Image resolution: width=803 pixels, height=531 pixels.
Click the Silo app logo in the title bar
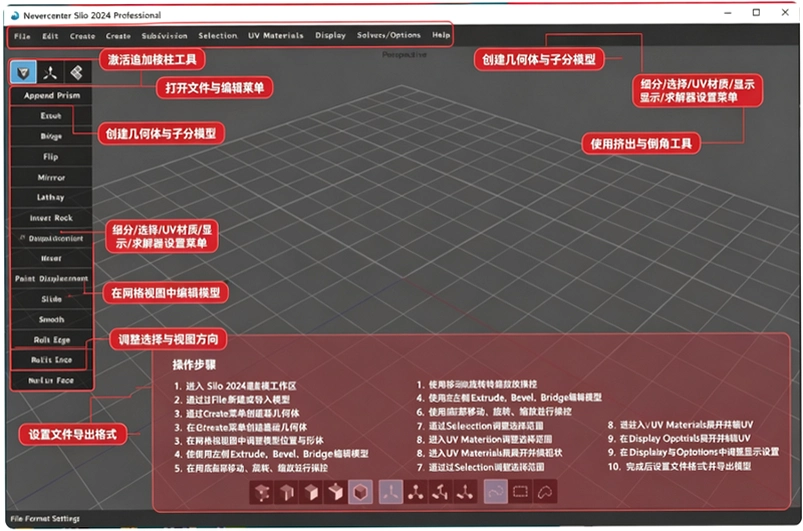15,15
